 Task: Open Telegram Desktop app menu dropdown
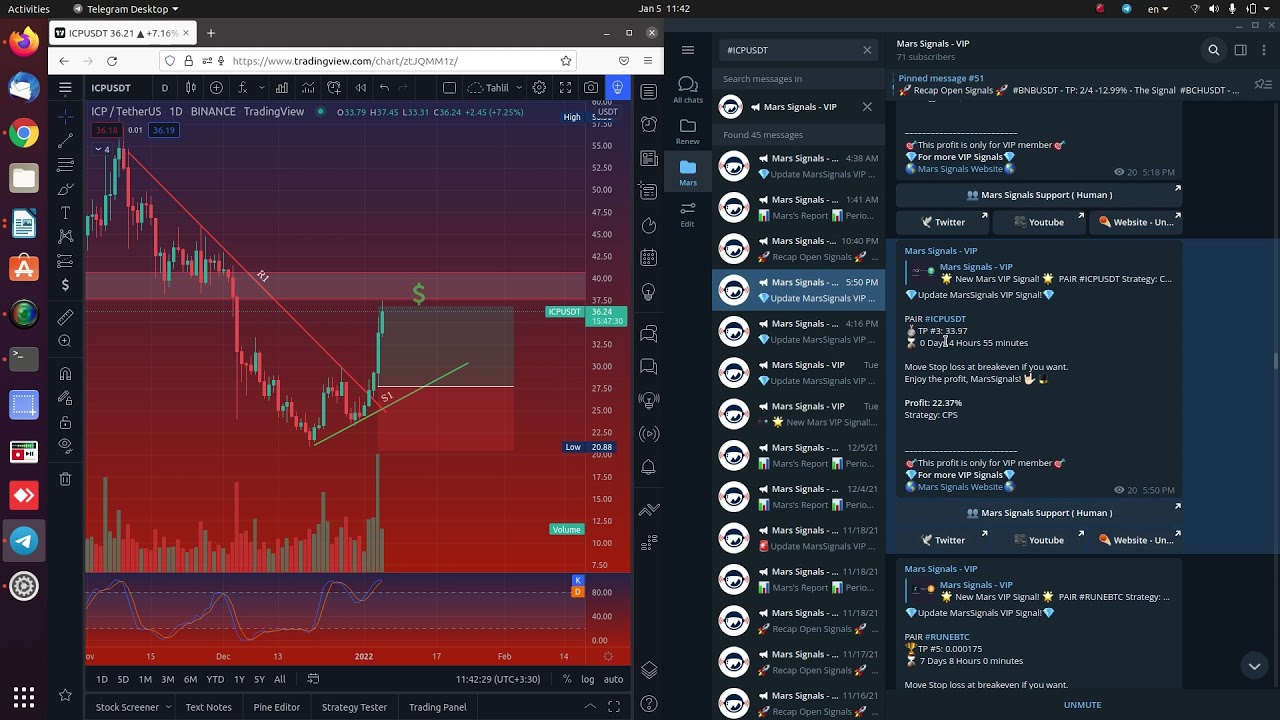click(125, 9)
